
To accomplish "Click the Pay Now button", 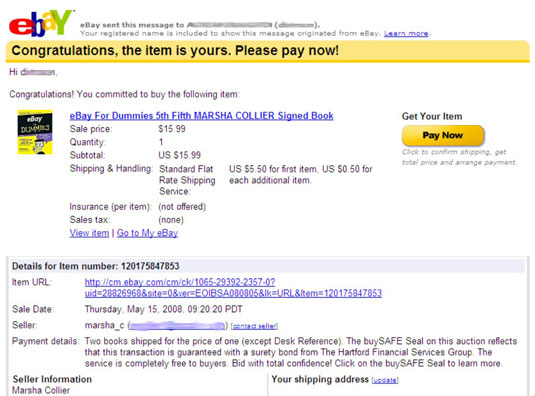I will coord(443,135).
